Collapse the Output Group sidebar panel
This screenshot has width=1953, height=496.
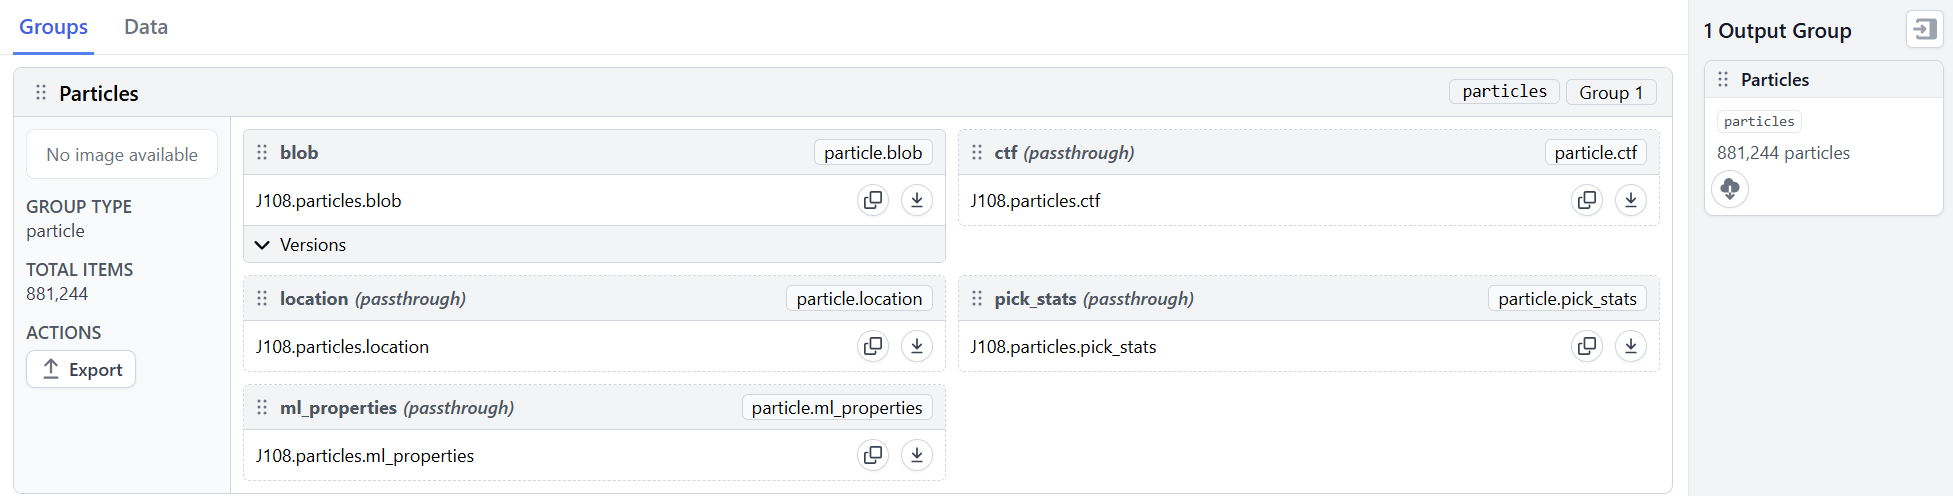coord(1924,29)
